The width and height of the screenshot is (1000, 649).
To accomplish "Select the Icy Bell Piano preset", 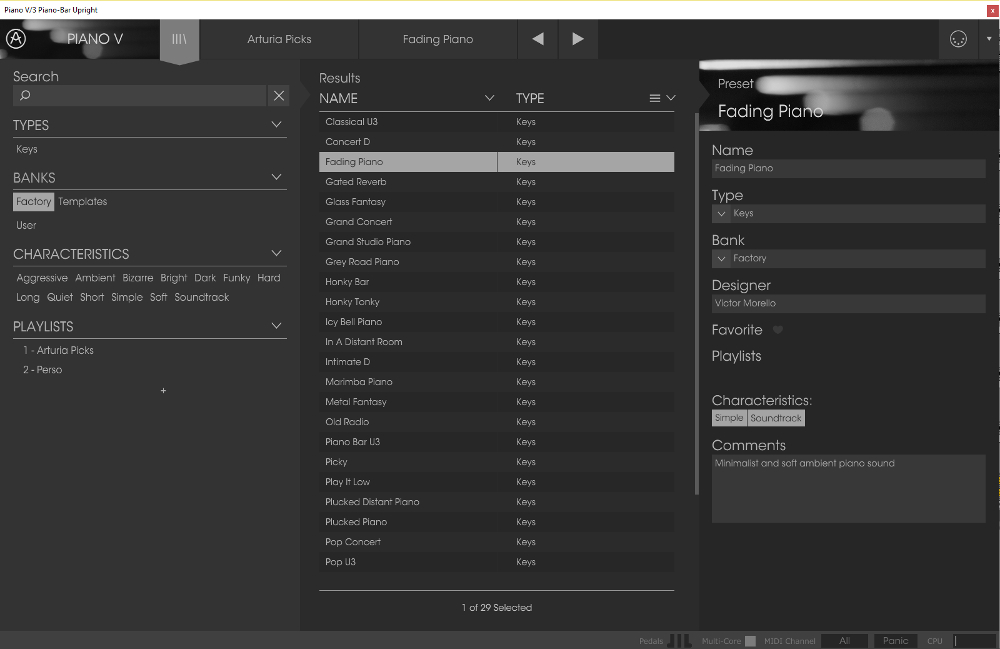I will pyautogui.click(x=496, y=322).
